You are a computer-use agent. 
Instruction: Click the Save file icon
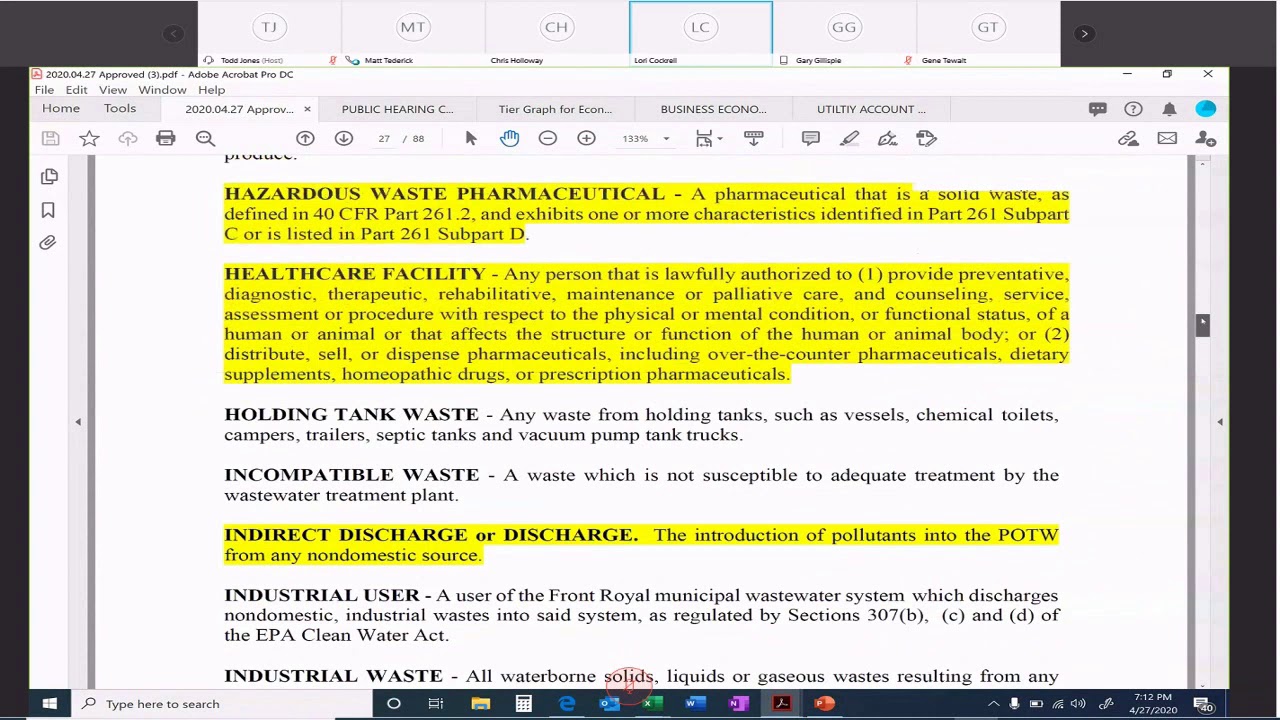[x=51, y=139]
